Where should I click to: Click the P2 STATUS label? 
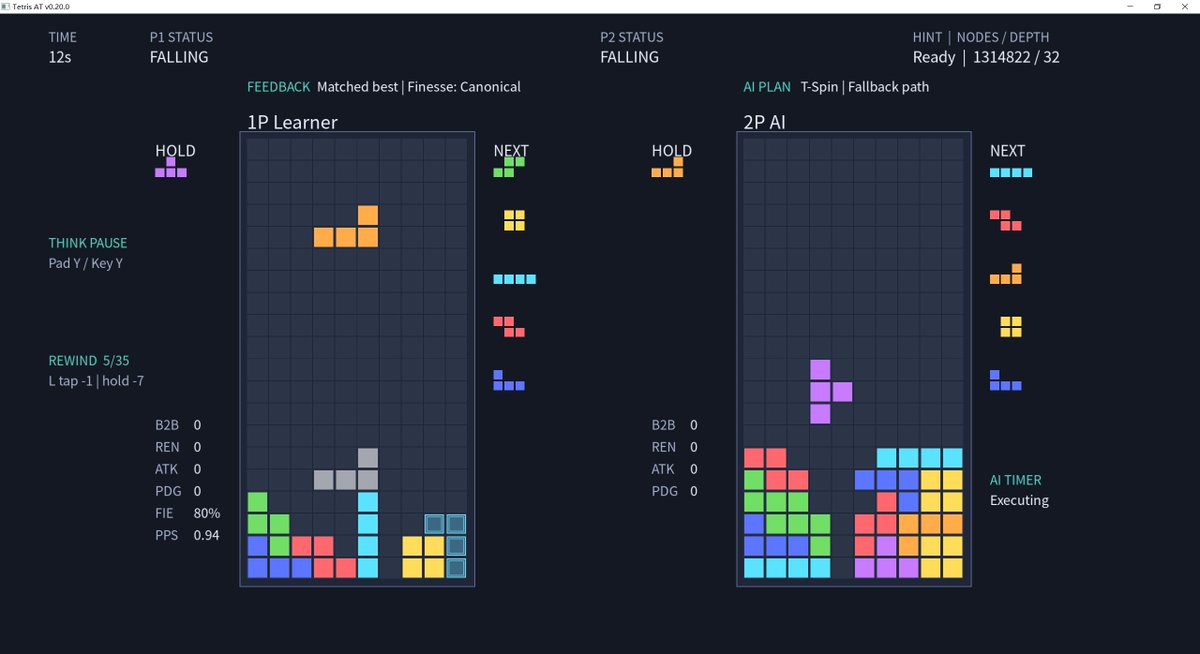(x=632, y=37)
